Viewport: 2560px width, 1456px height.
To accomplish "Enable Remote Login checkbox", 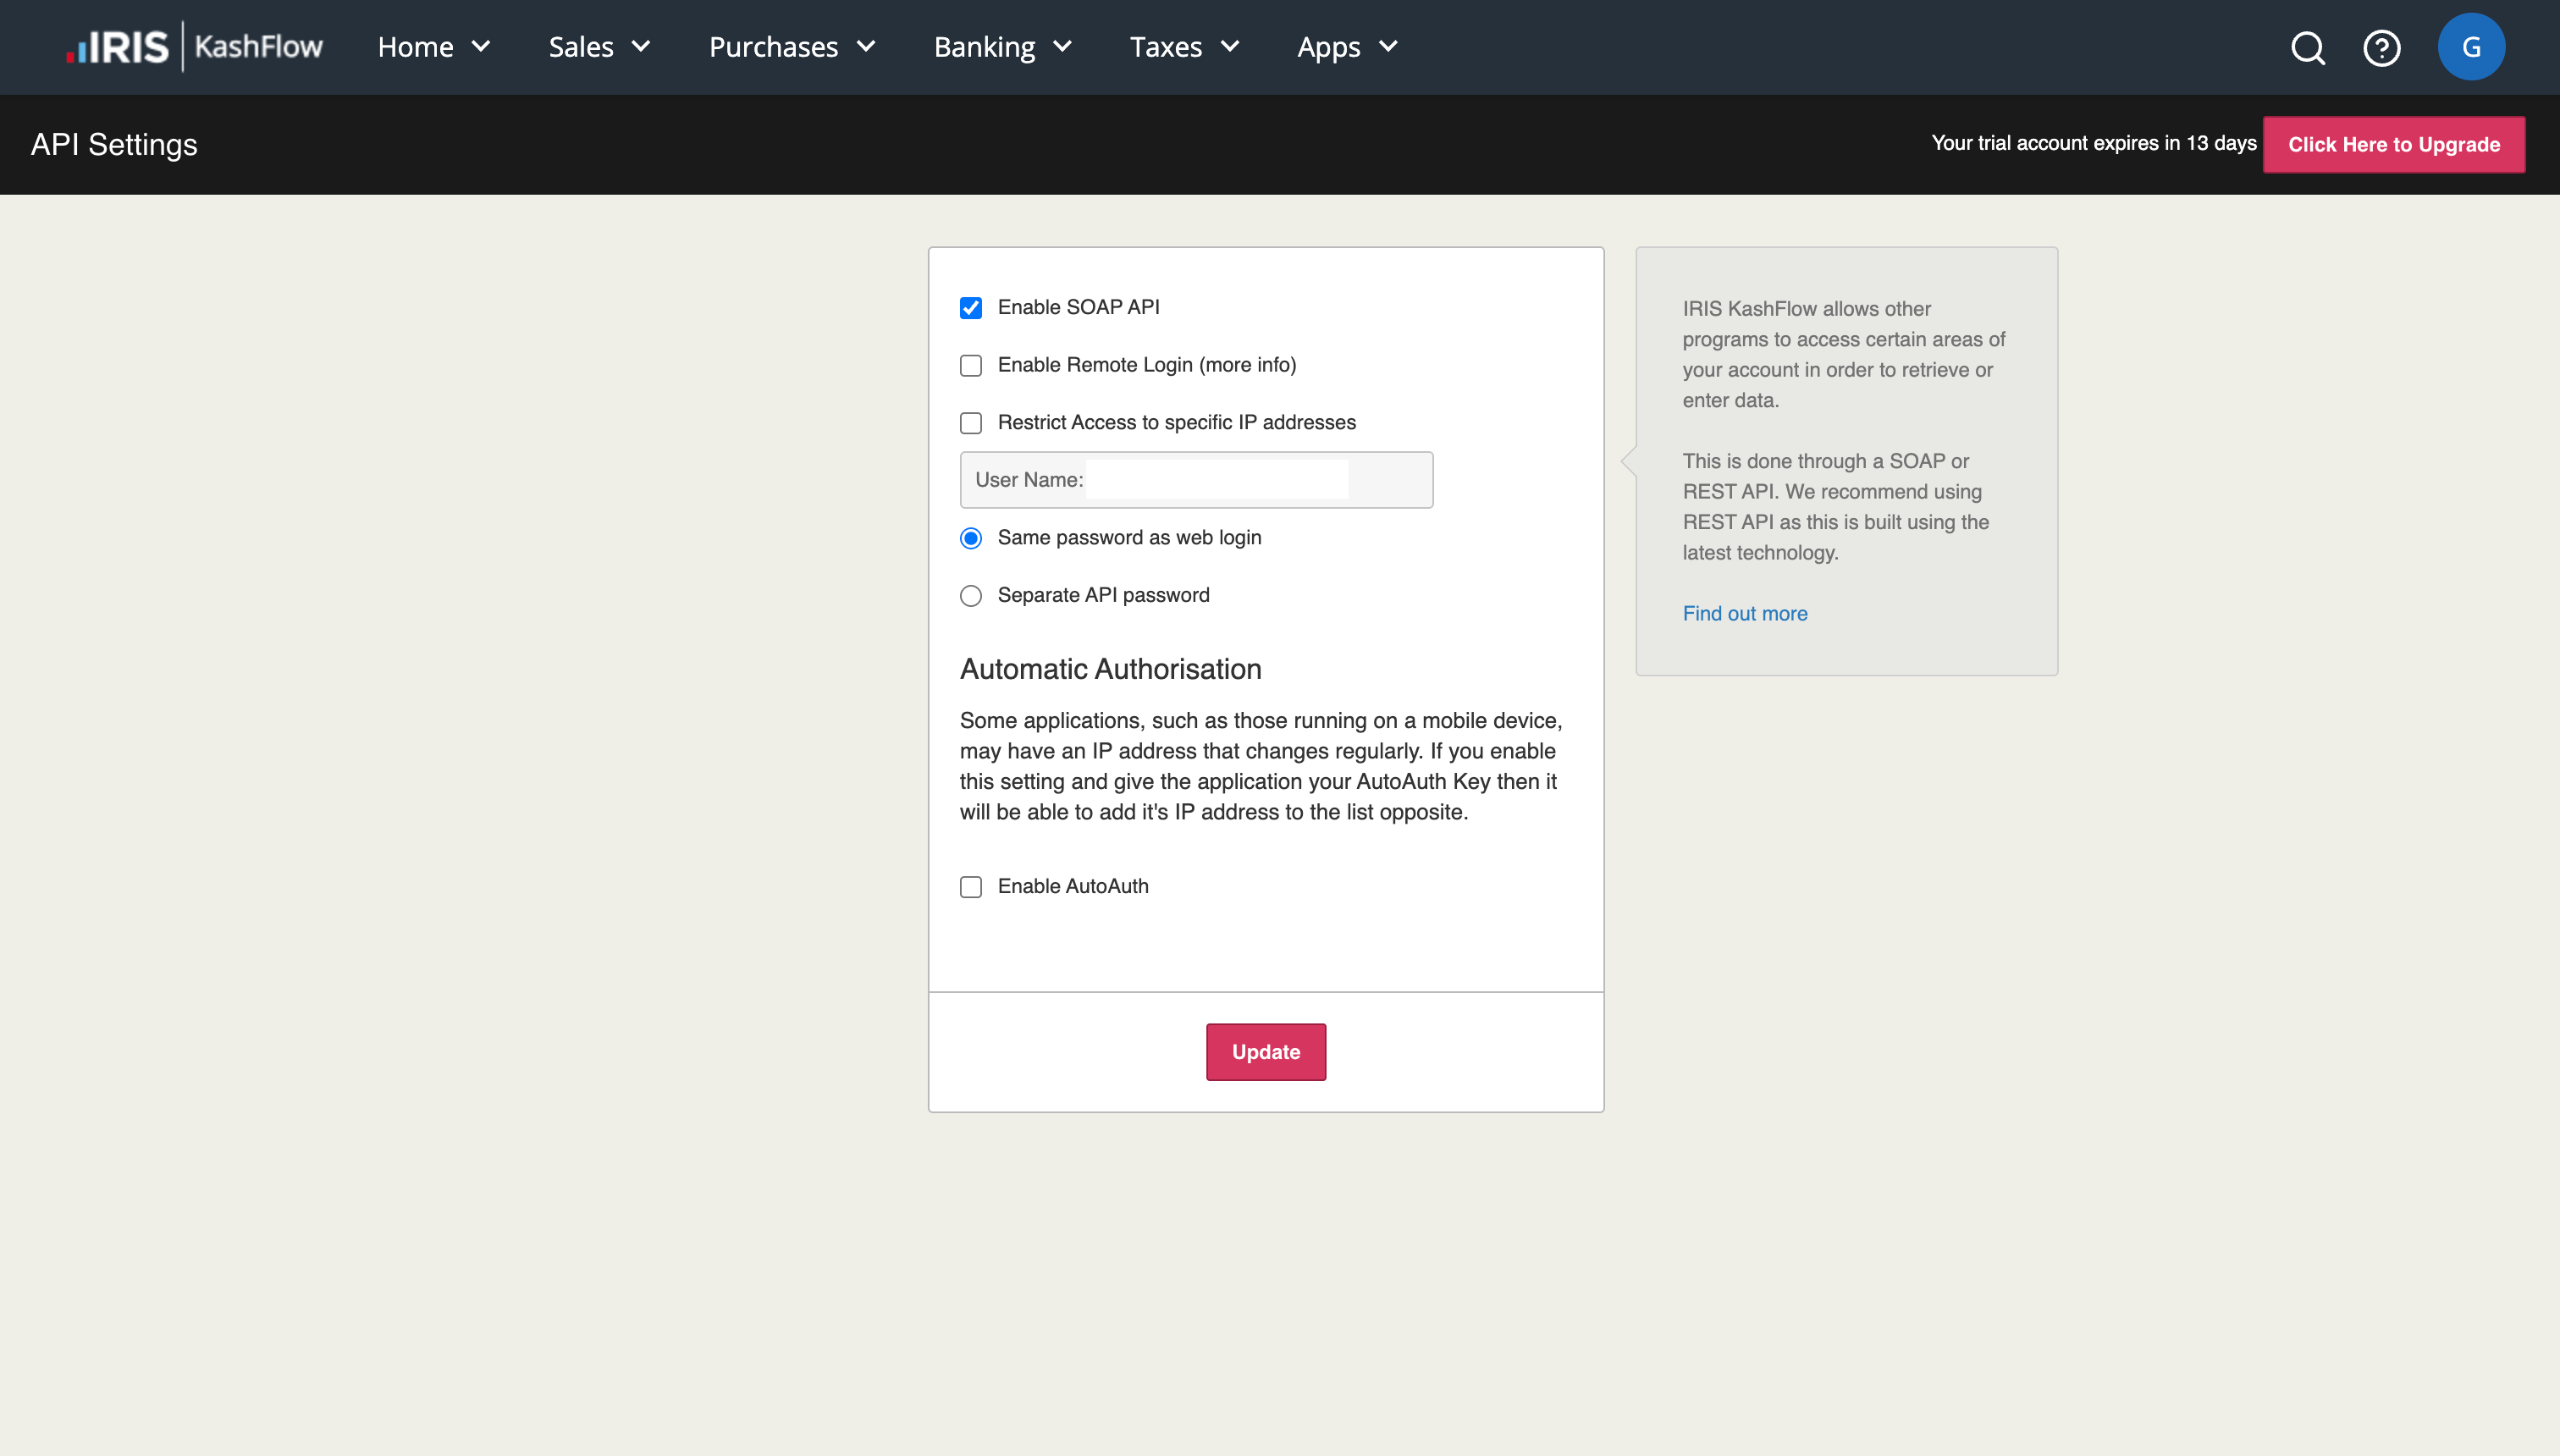I will [971, 365].
